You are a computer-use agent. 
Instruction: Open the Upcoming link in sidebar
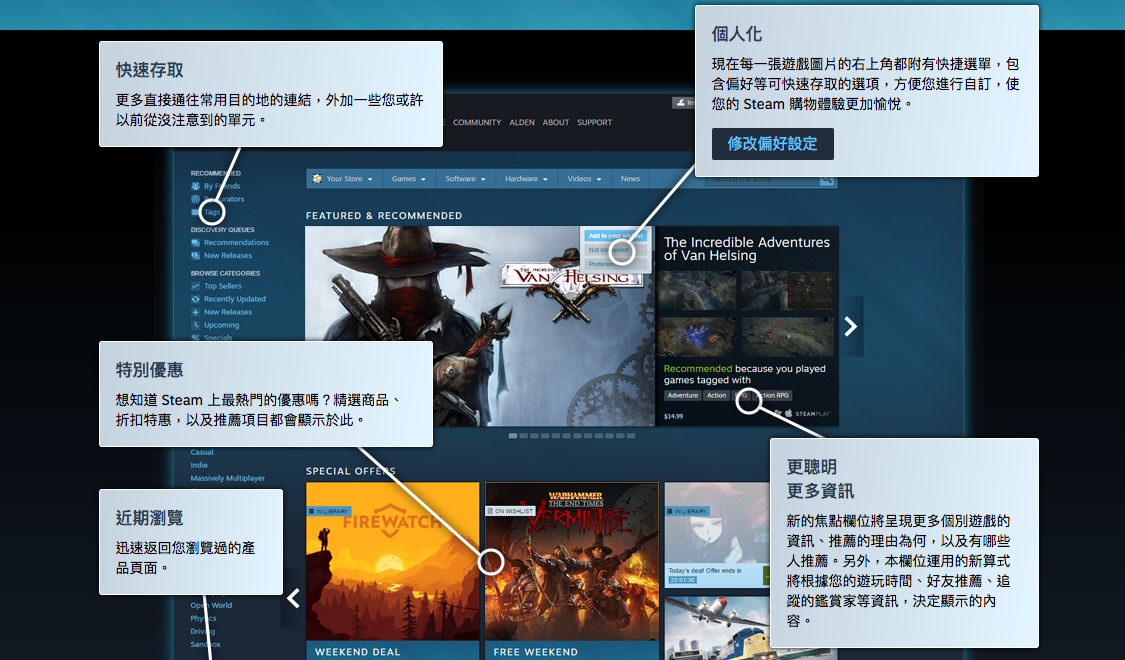tap(221, 325)
